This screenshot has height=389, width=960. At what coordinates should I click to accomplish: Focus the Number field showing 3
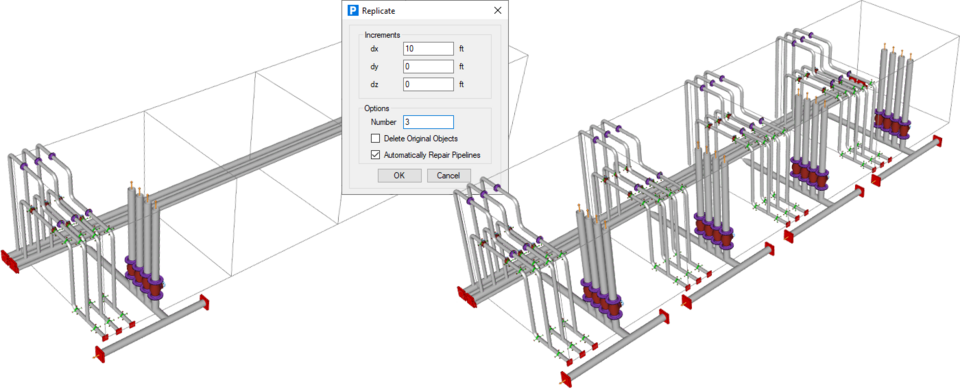(428, 122)
